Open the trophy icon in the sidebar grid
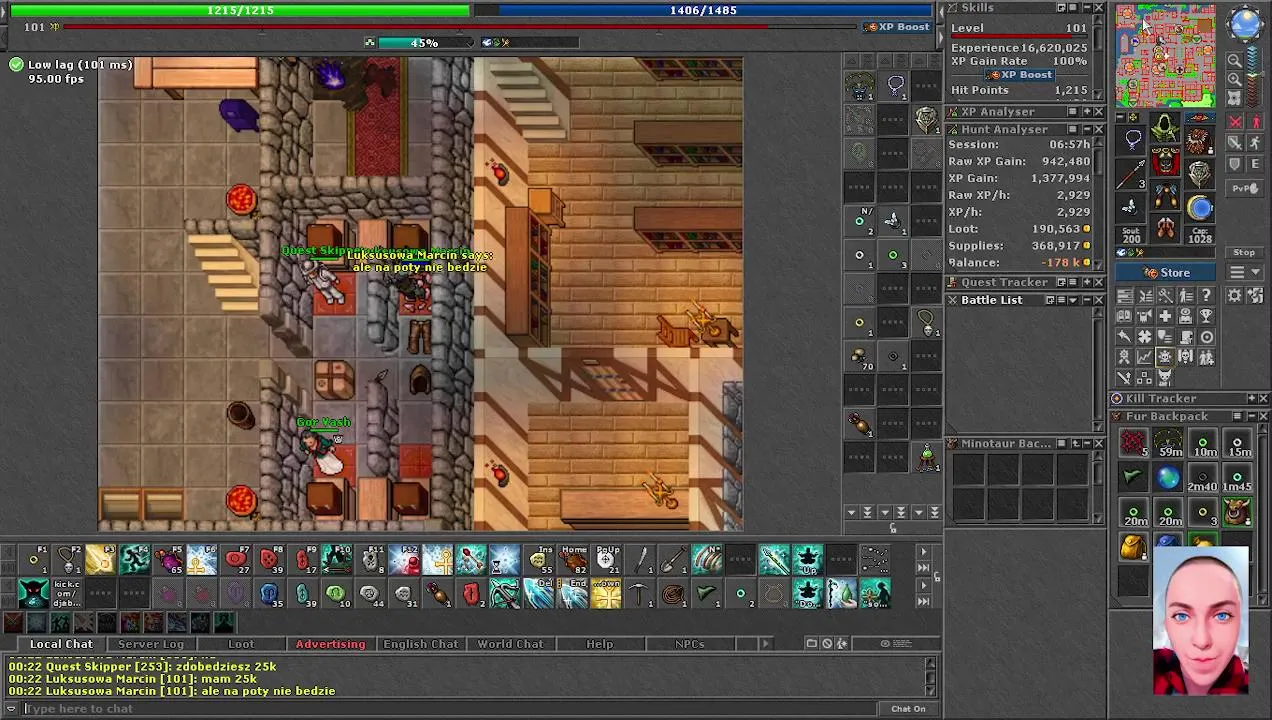The width and height of the screenshot is (1272, 720). pos(1207,316)
